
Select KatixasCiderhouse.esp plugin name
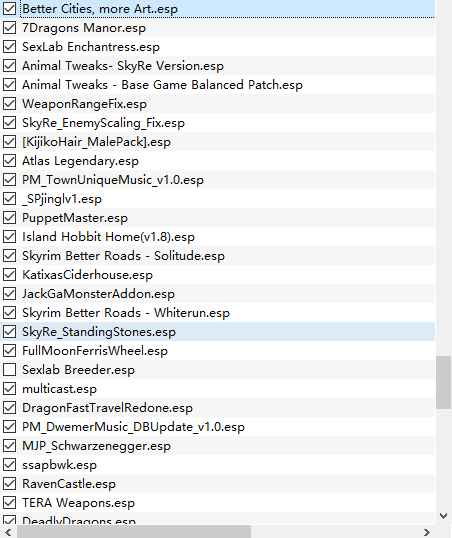[x=88, y=274]
